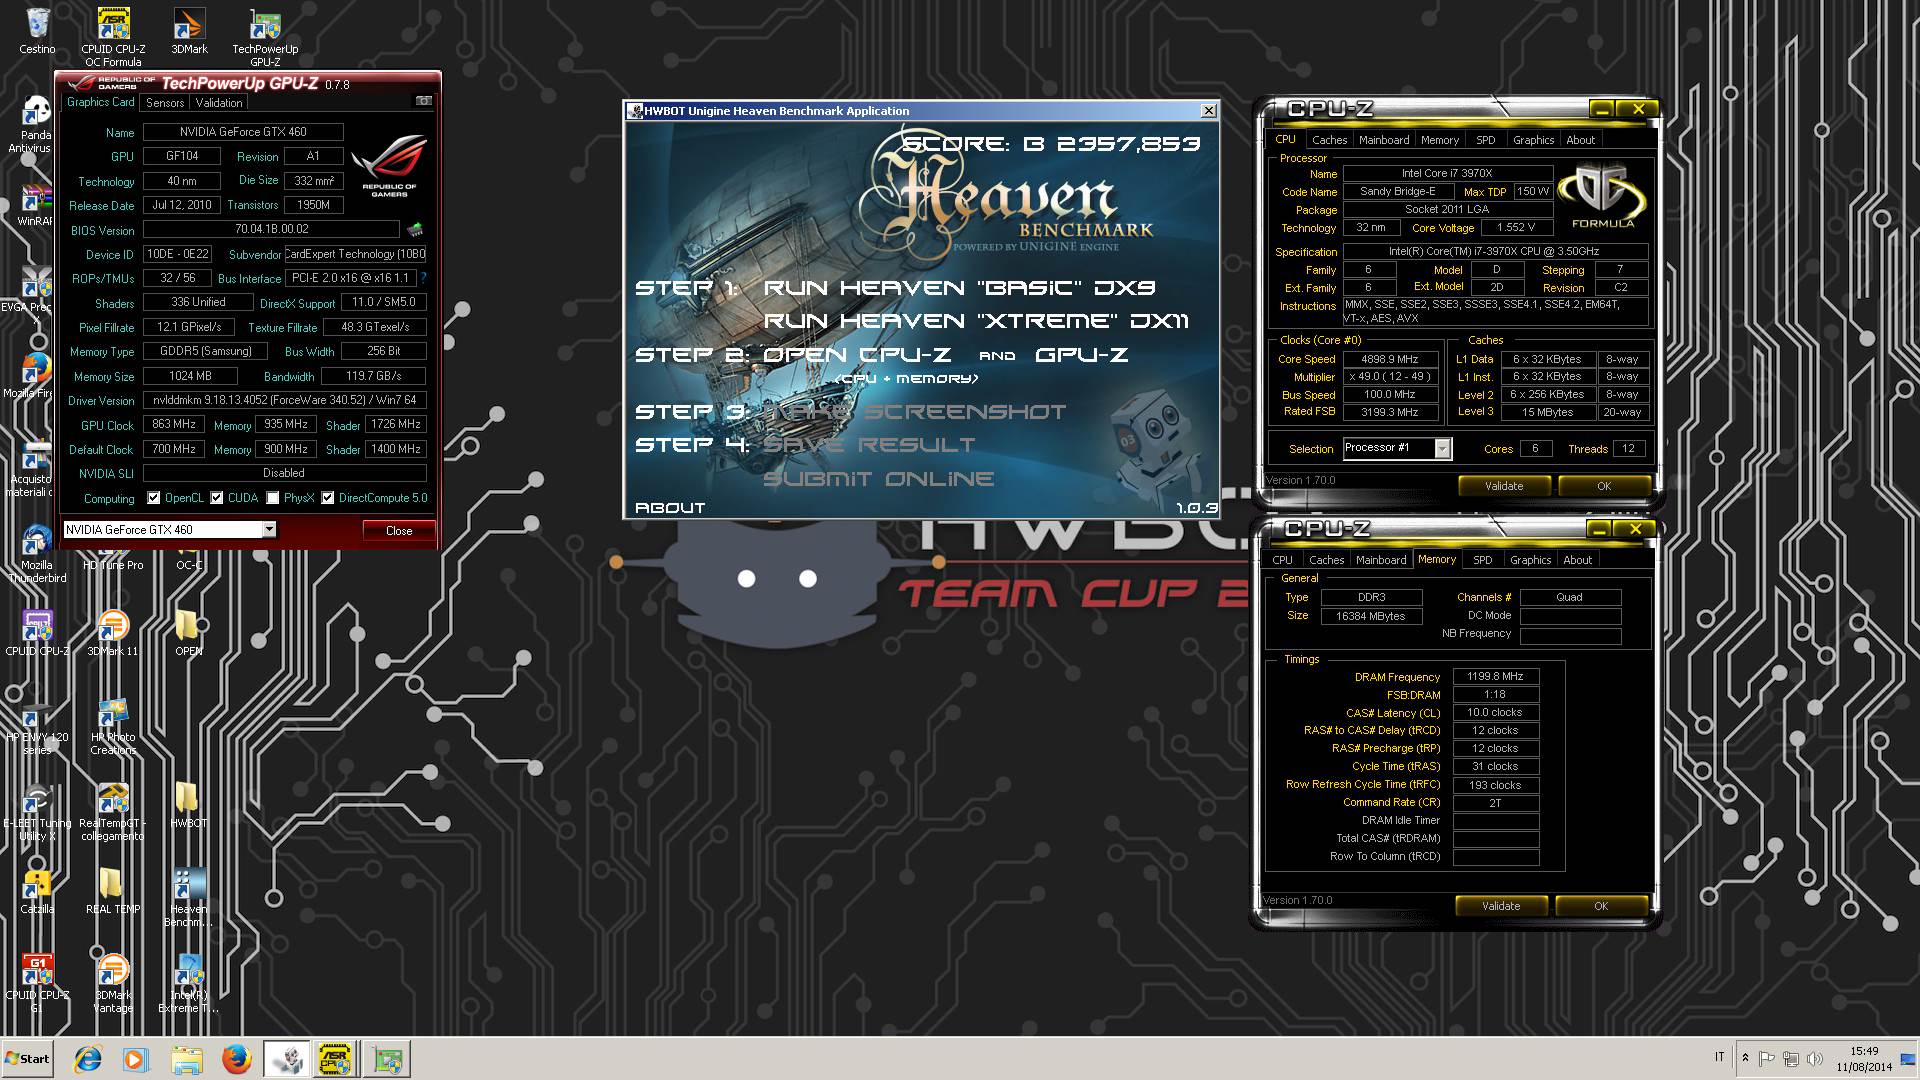Open the 3DMark Vantage desktop shortcut
This screenshot has width=1920, height=1080.
click(x=113, y=985)
